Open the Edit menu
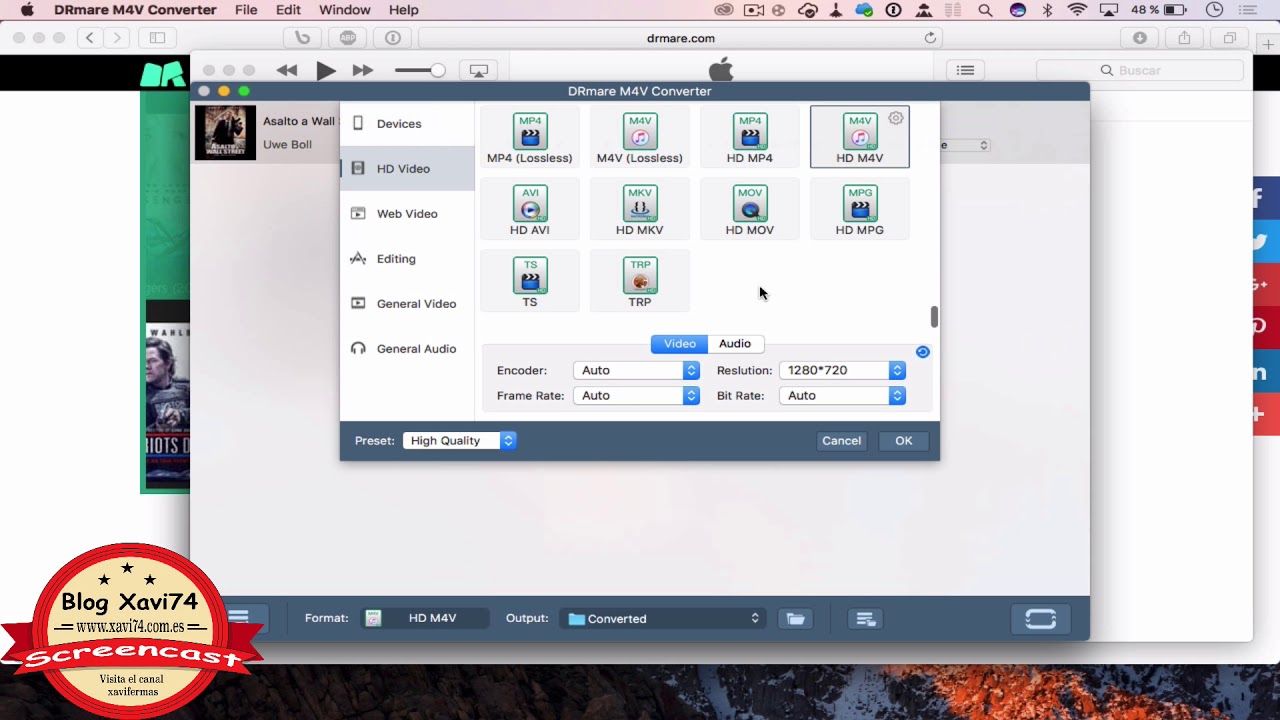The height and width of the screenshot is (720, 1280). click(x=288, y=10)
